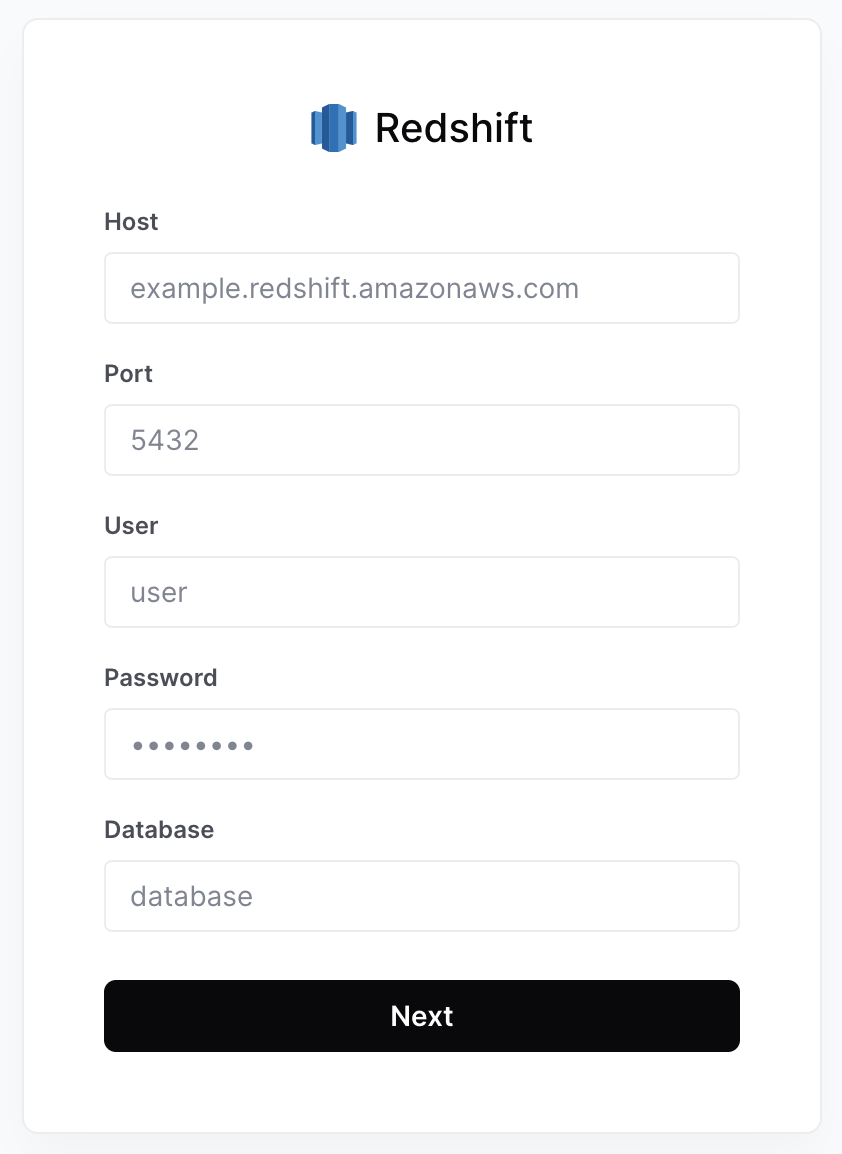
Task: Click the Database field label
Action: tap(159, 829)
